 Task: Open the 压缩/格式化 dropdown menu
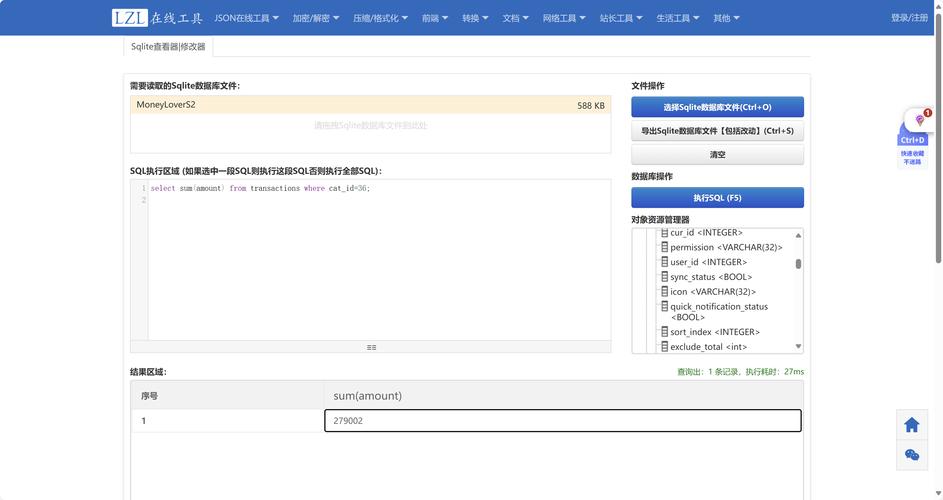(x=380, y=18)
